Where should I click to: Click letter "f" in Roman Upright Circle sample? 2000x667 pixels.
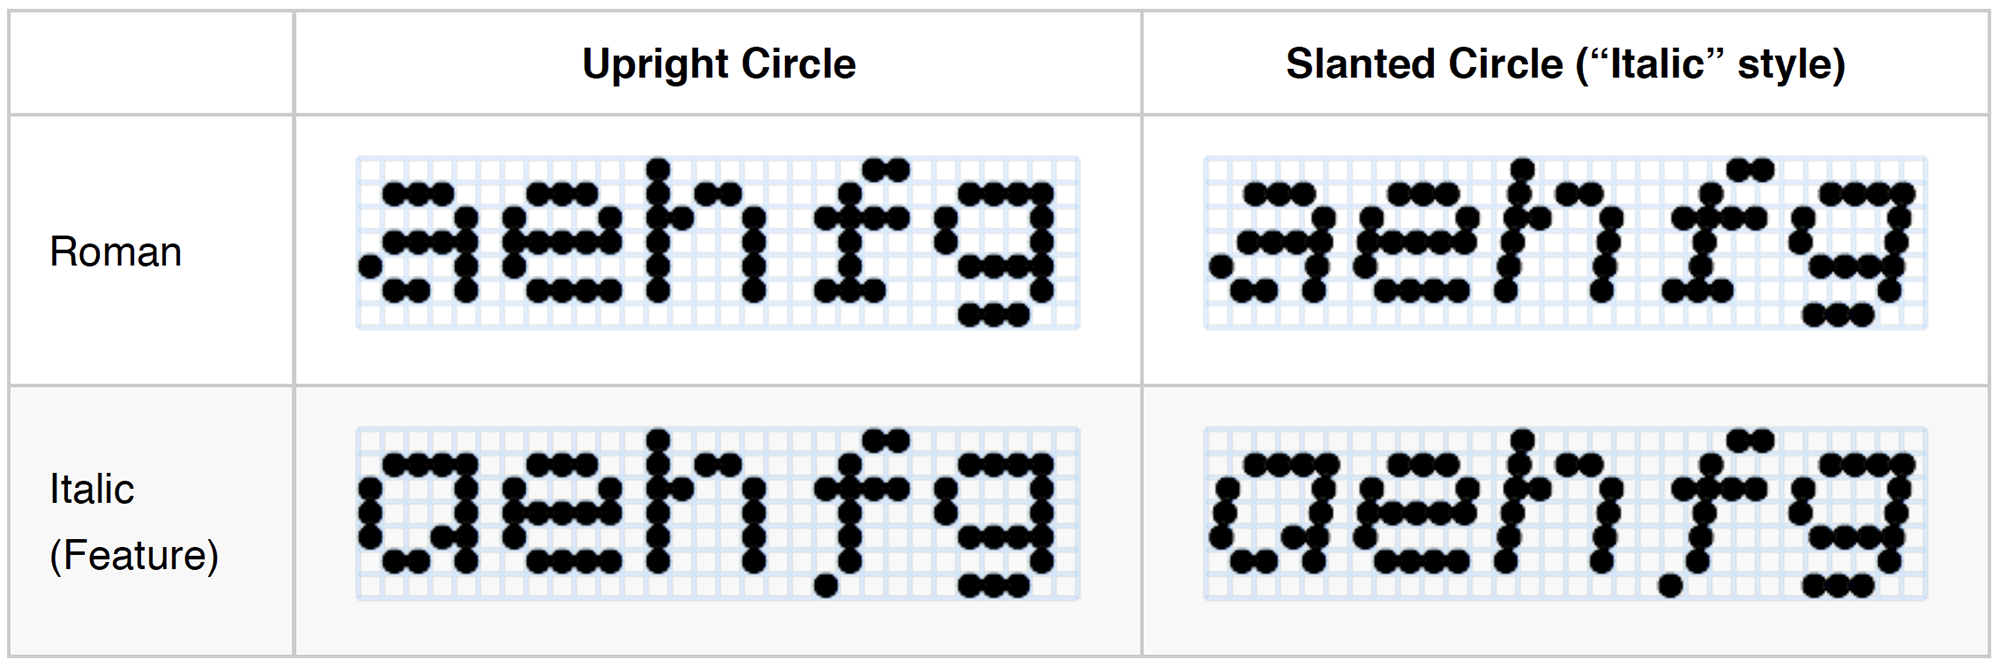coord(852,230)
